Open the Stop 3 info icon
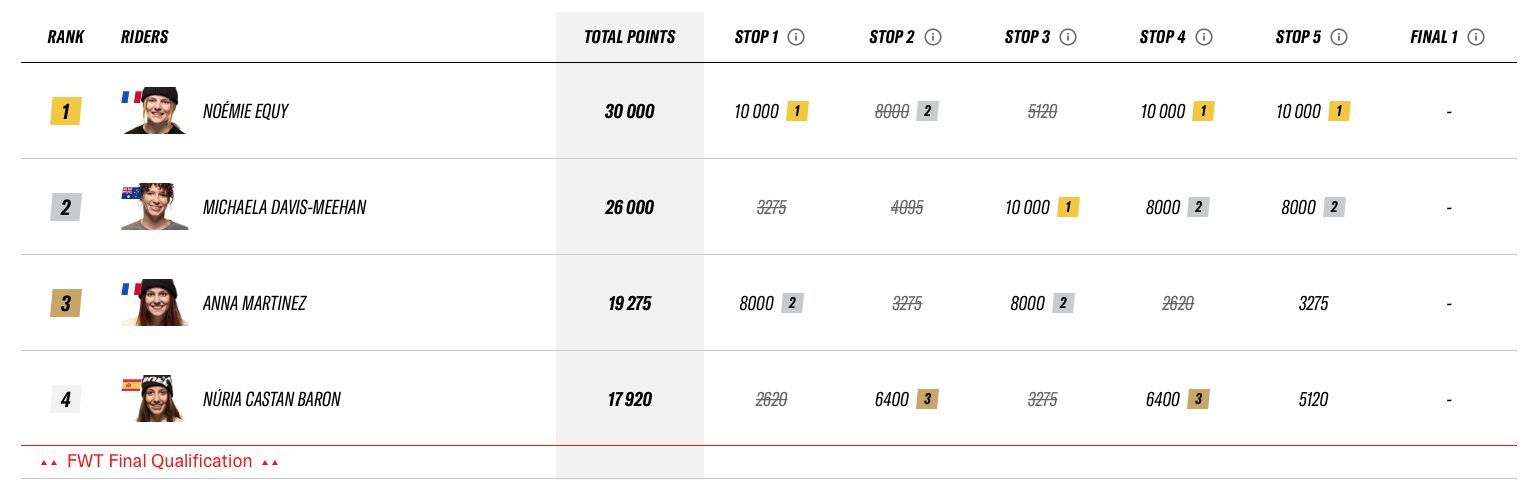 (1068, 37)
